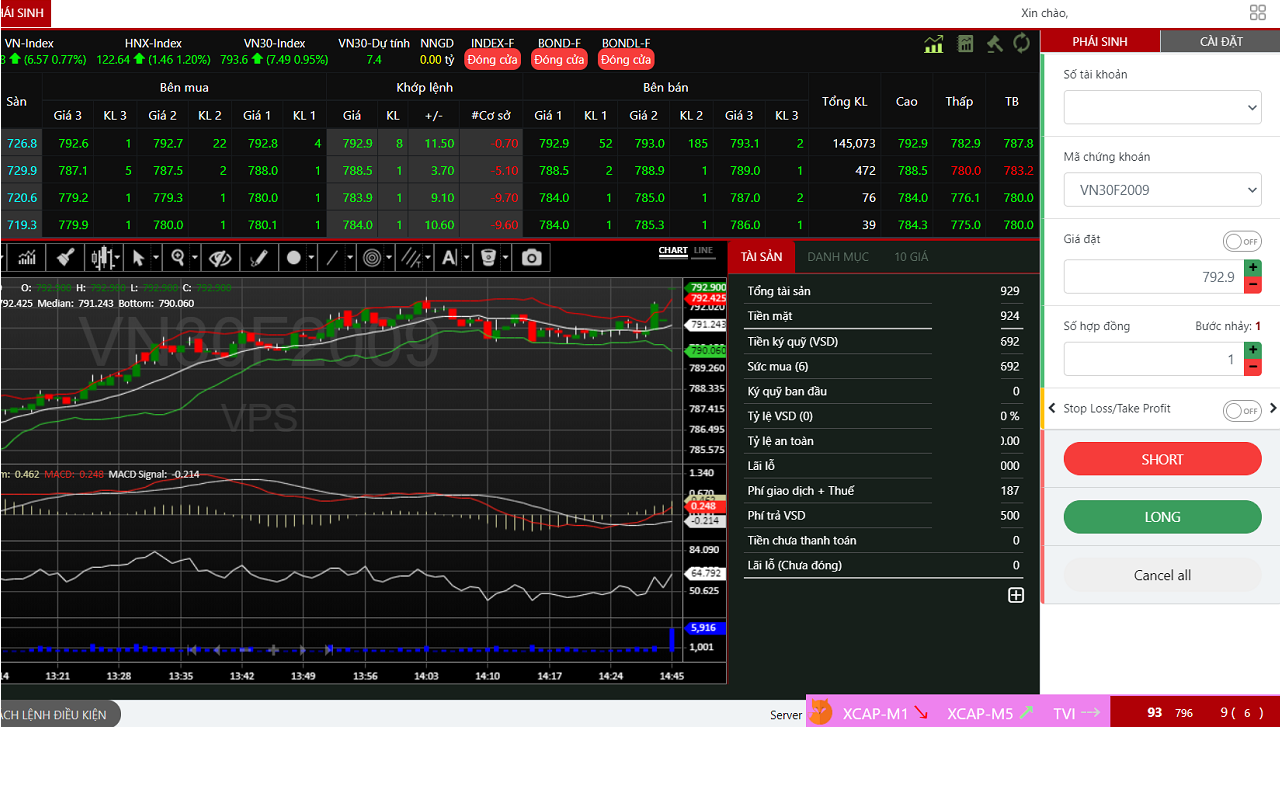
Task: Step chart back one bar with left arrow
Action: [216, 650]
